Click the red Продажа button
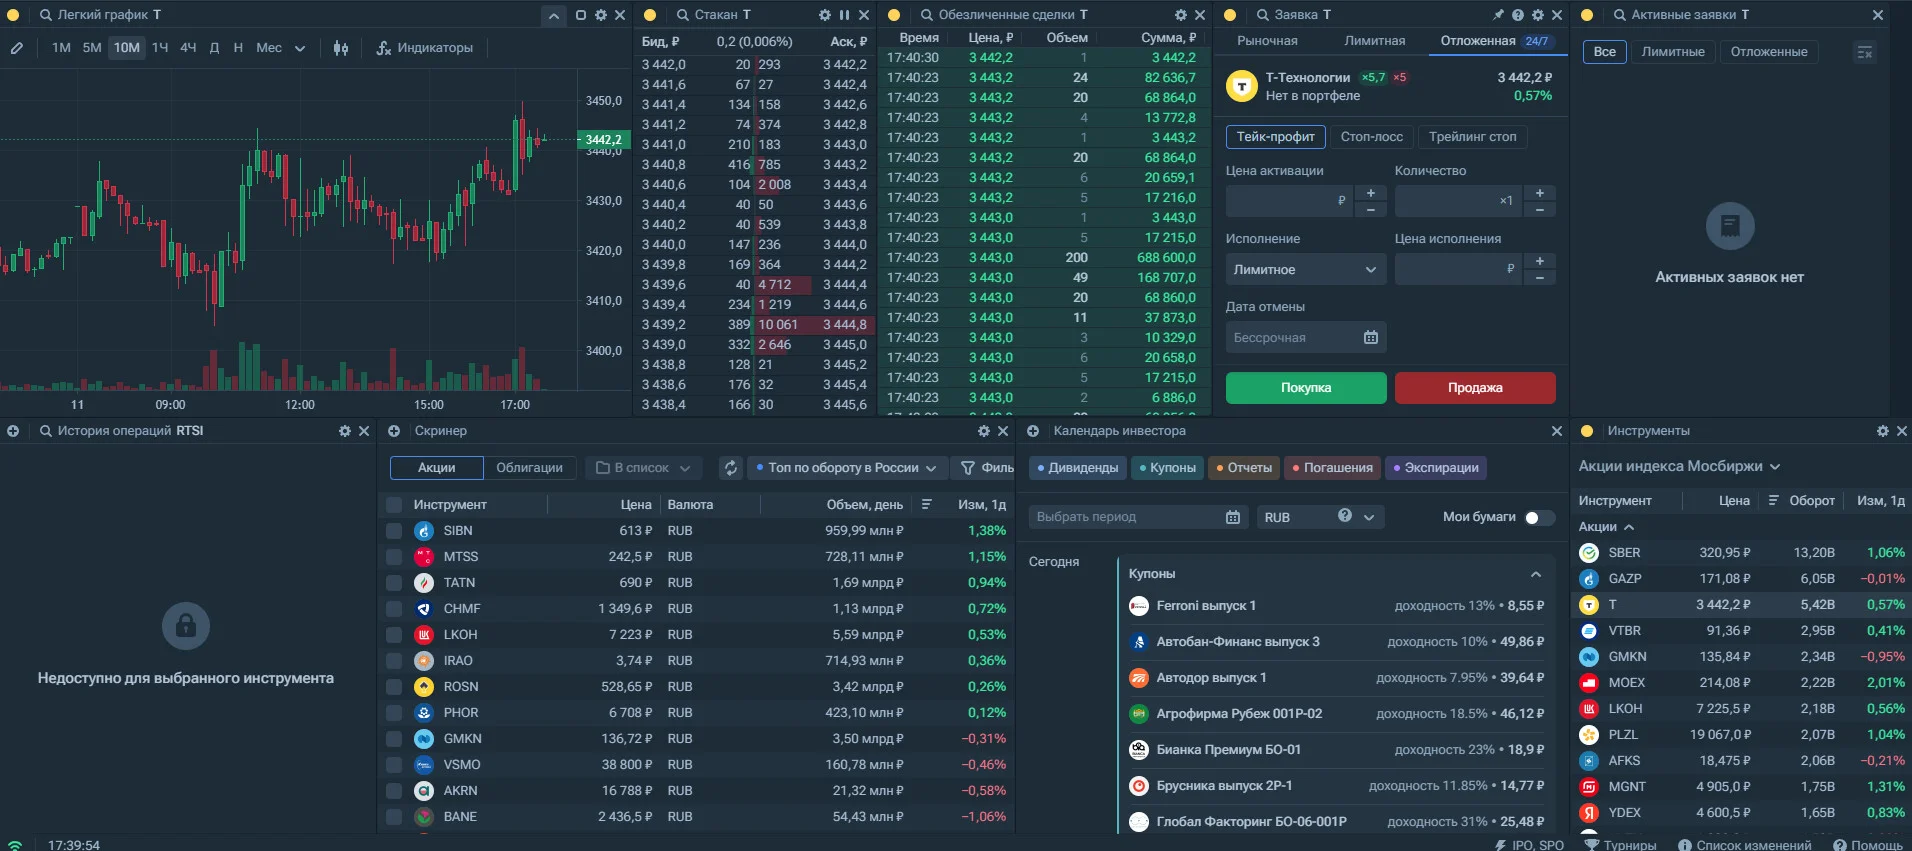1912x851 pixels. pyautogui.click(x=1475, y=388)
